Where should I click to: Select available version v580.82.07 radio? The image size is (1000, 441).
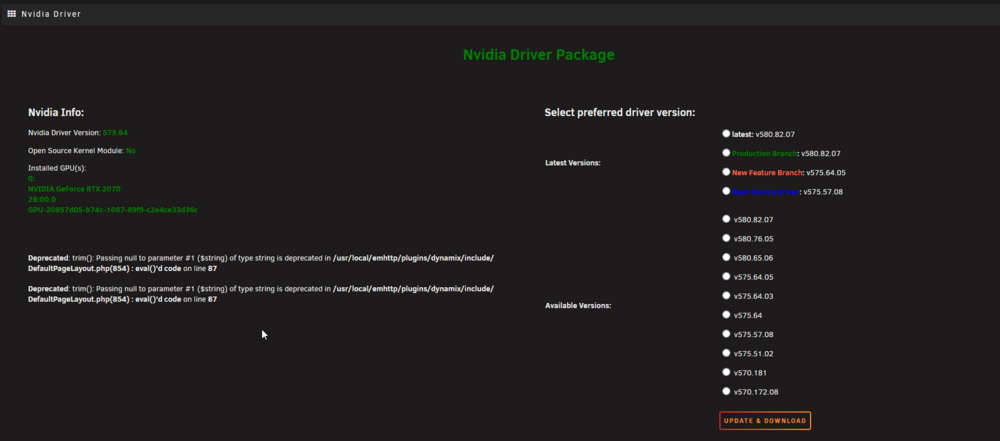point(726,219)
